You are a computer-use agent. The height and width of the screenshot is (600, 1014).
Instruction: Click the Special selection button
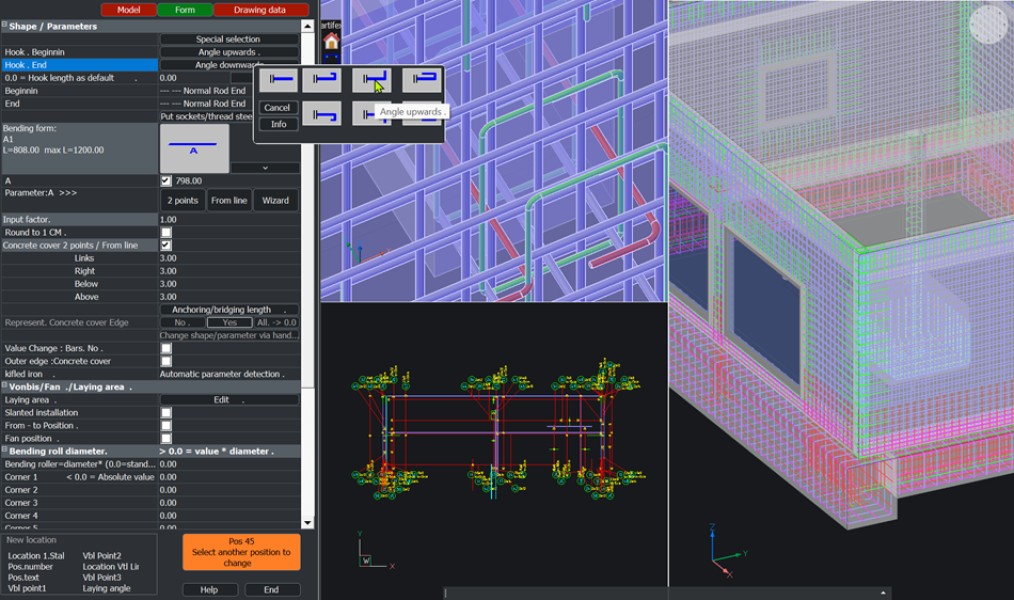point(230,39)
